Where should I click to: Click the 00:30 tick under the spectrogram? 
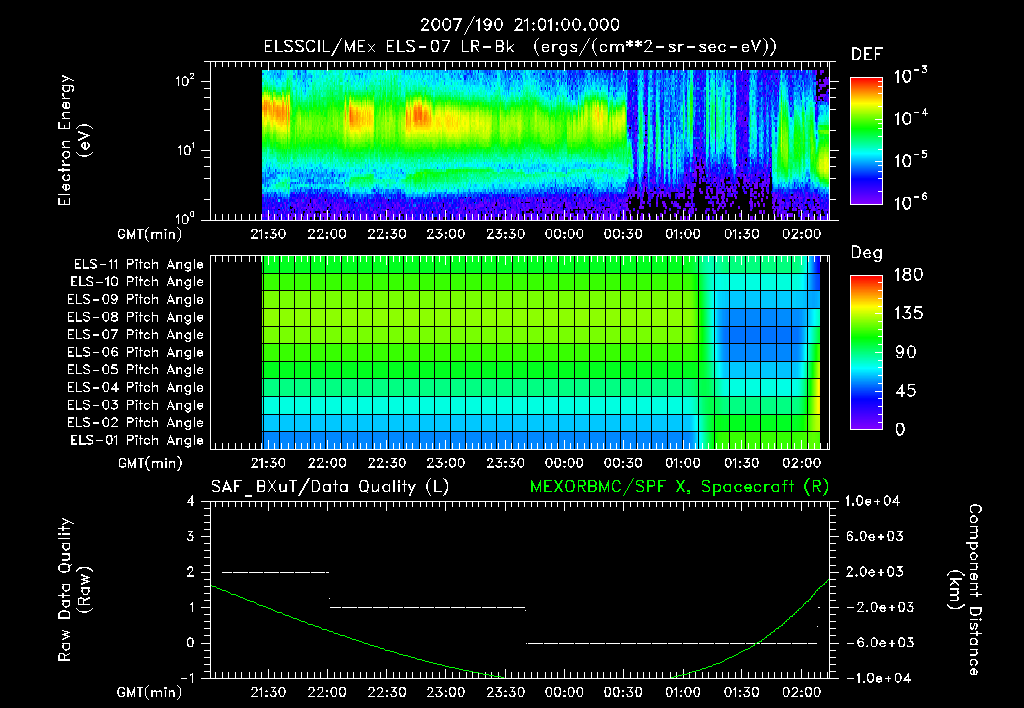point(623,234)
